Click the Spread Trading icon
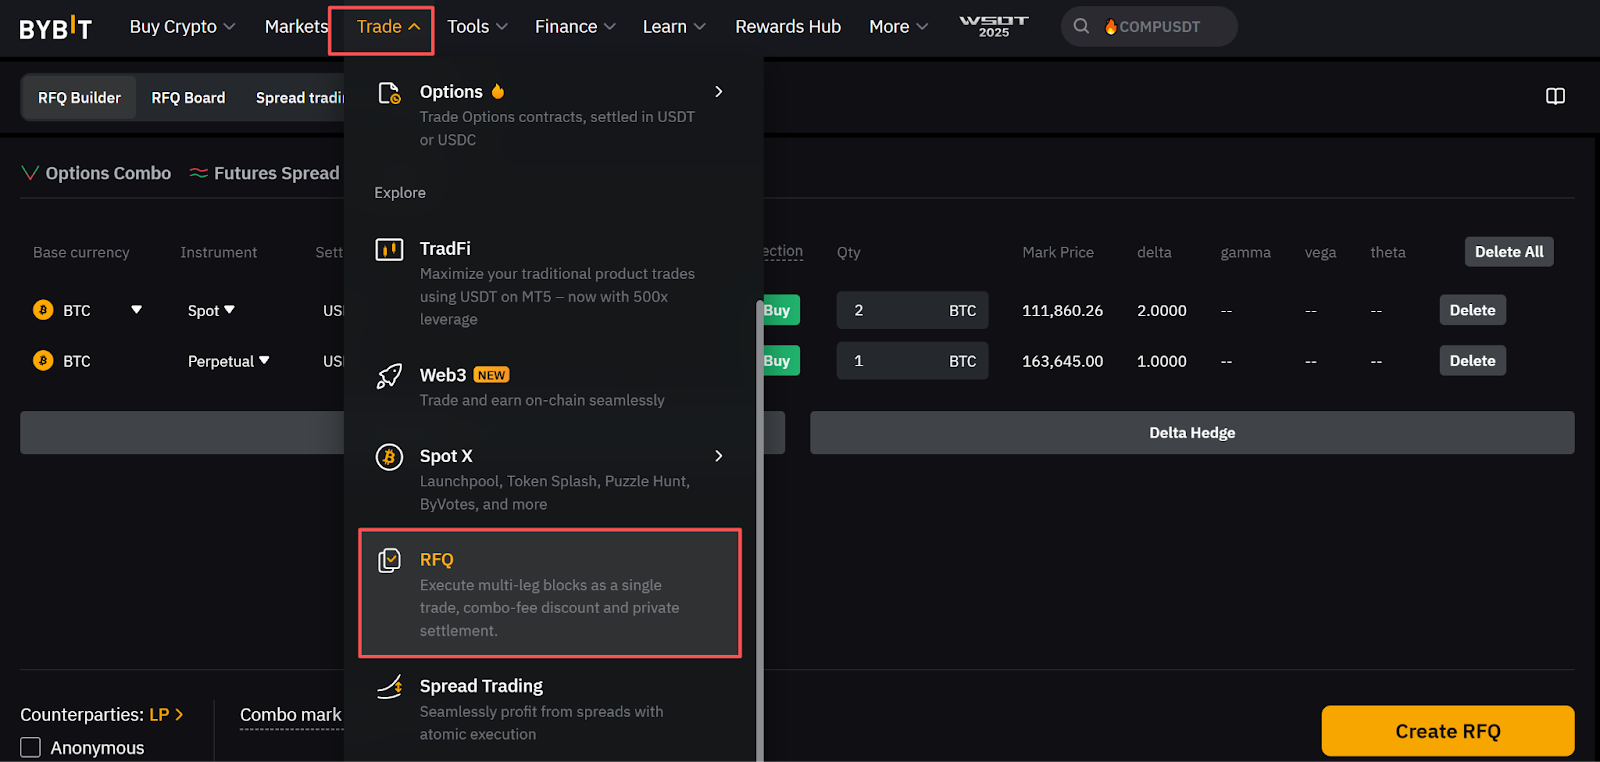This screenshot has width=1600, height=762. [389, 687]
